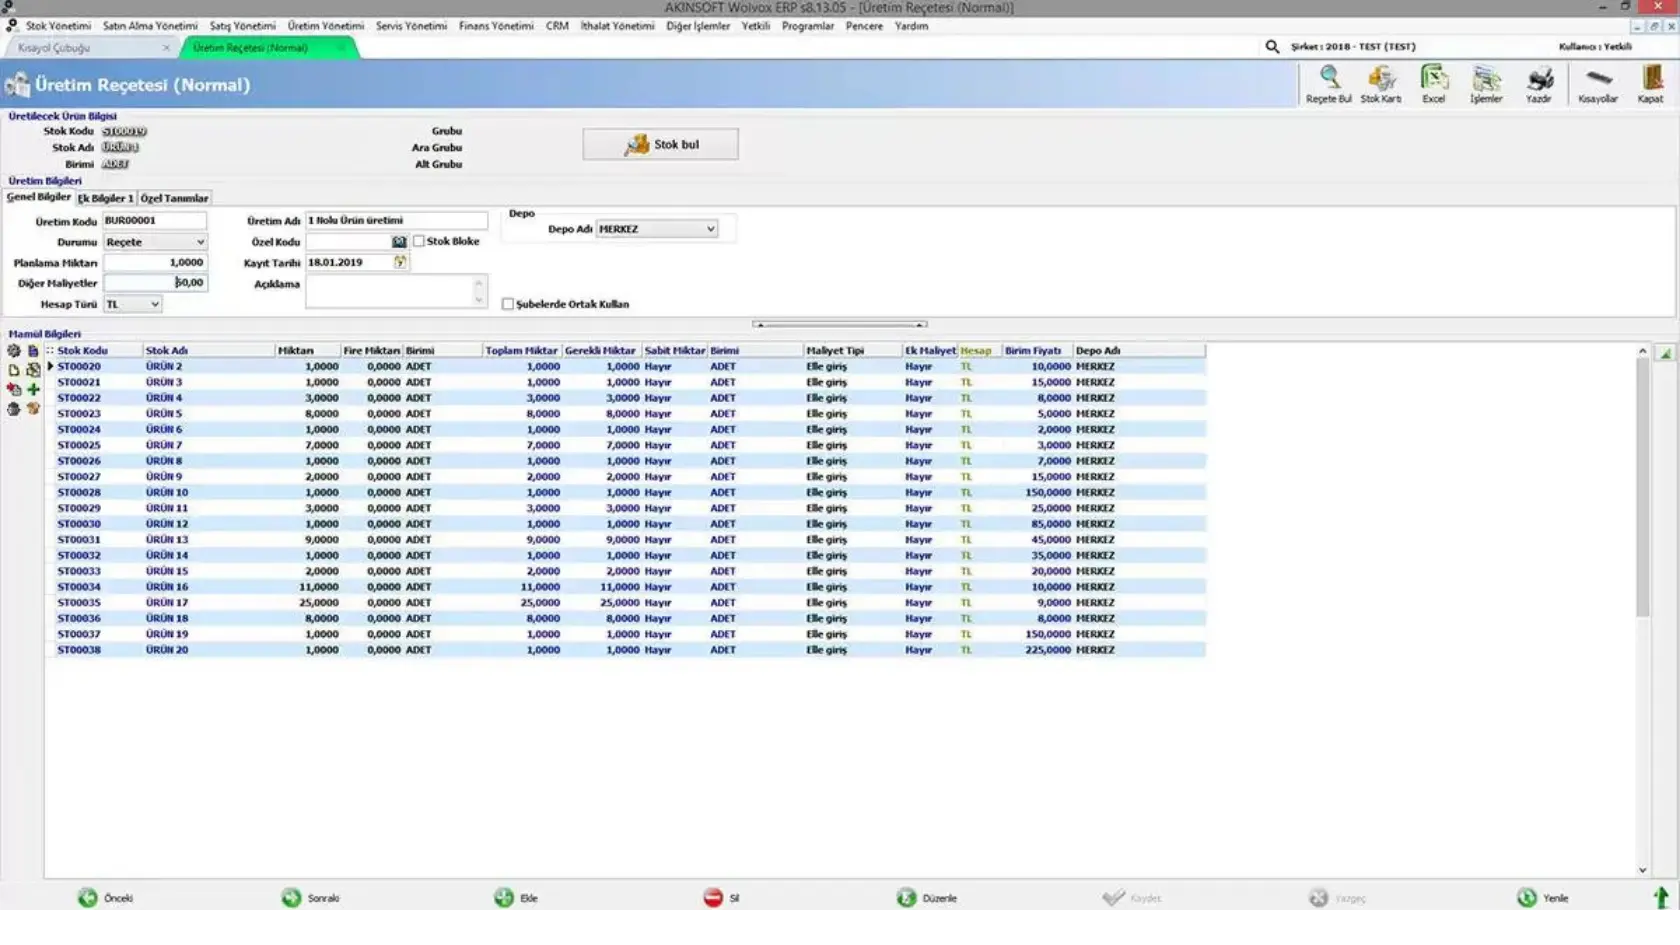The height and width of the screenshot is (945, 1680).
Task: Click the grid vertical scrollbar thumb
Action: pyautogui.click(x=1642, y=487)
